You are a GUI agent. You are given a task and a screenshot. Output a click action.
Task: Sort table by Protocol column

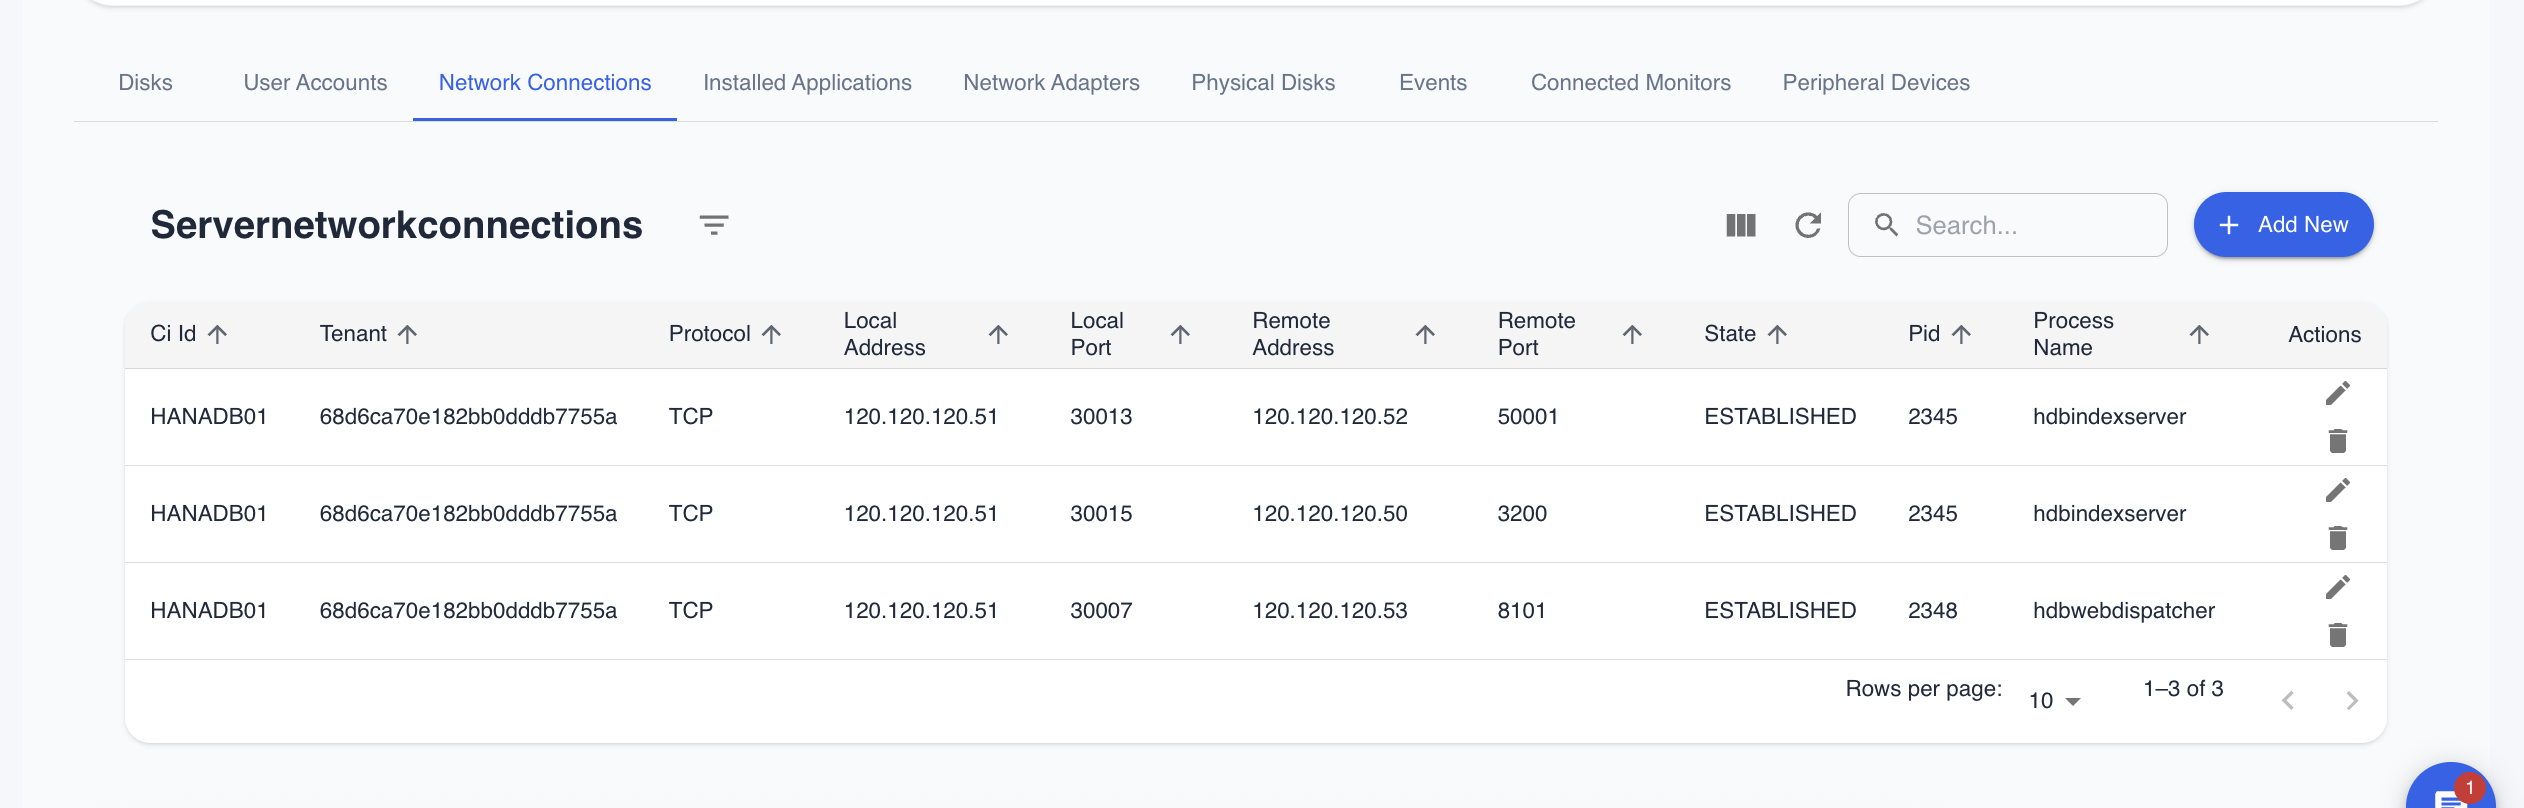click(x=771, y=334)
